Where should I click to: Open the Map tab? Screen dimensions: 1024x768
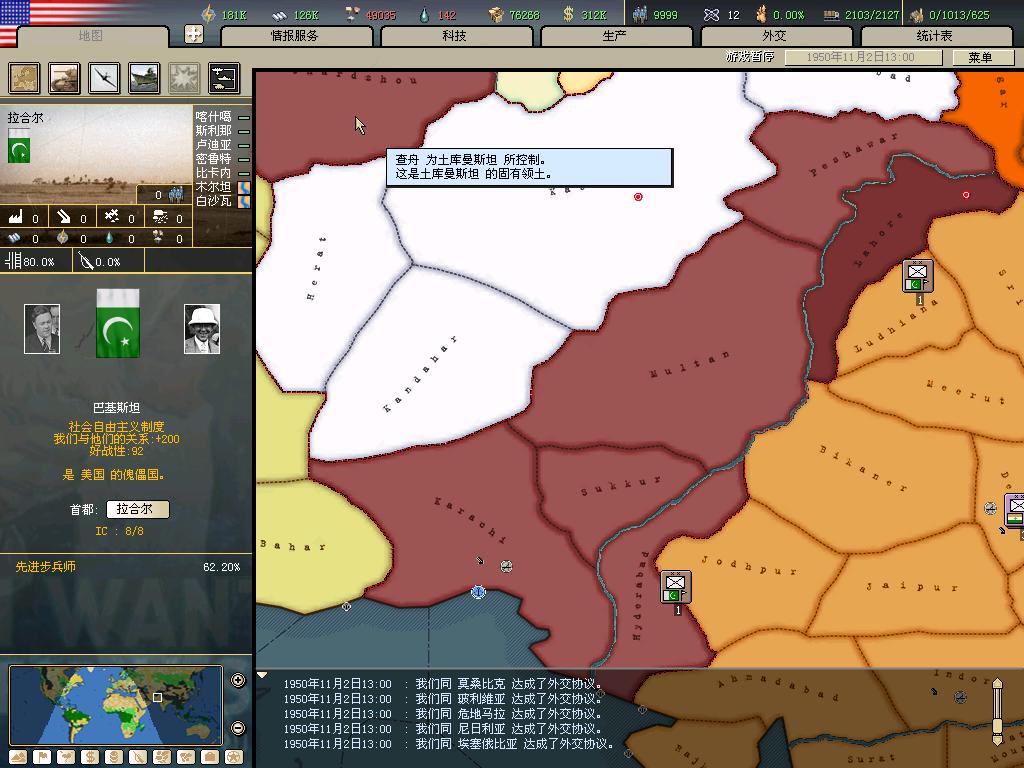pyautogui.click(x=91, y=36)
